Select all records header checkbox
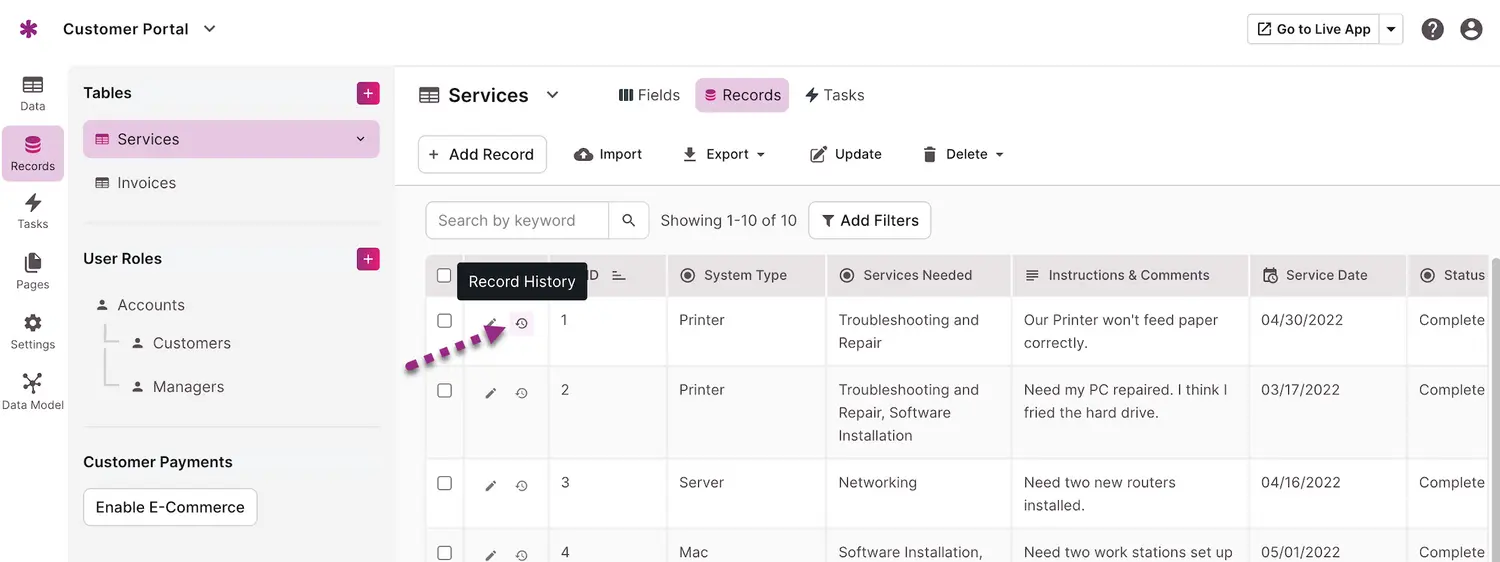 (445, 276)
